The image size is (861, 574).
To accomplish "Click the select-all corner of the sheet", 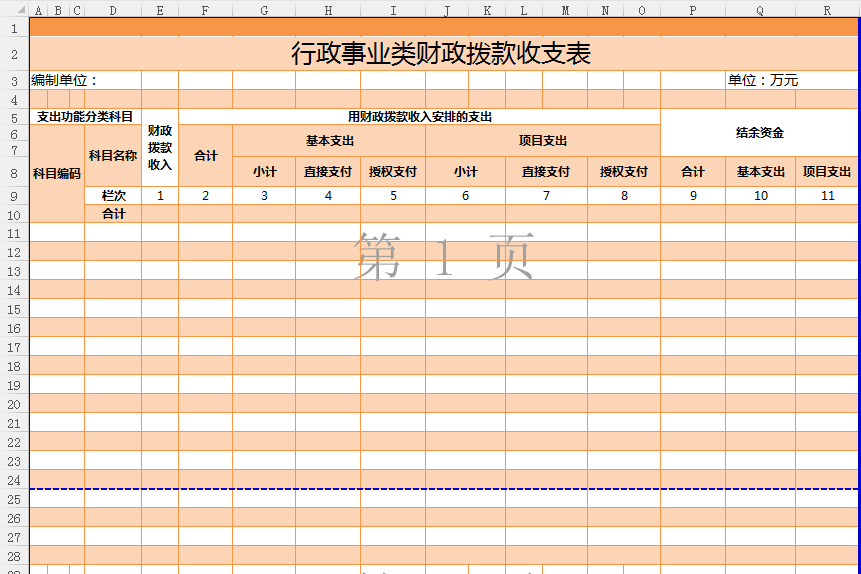I will (14, 10).
